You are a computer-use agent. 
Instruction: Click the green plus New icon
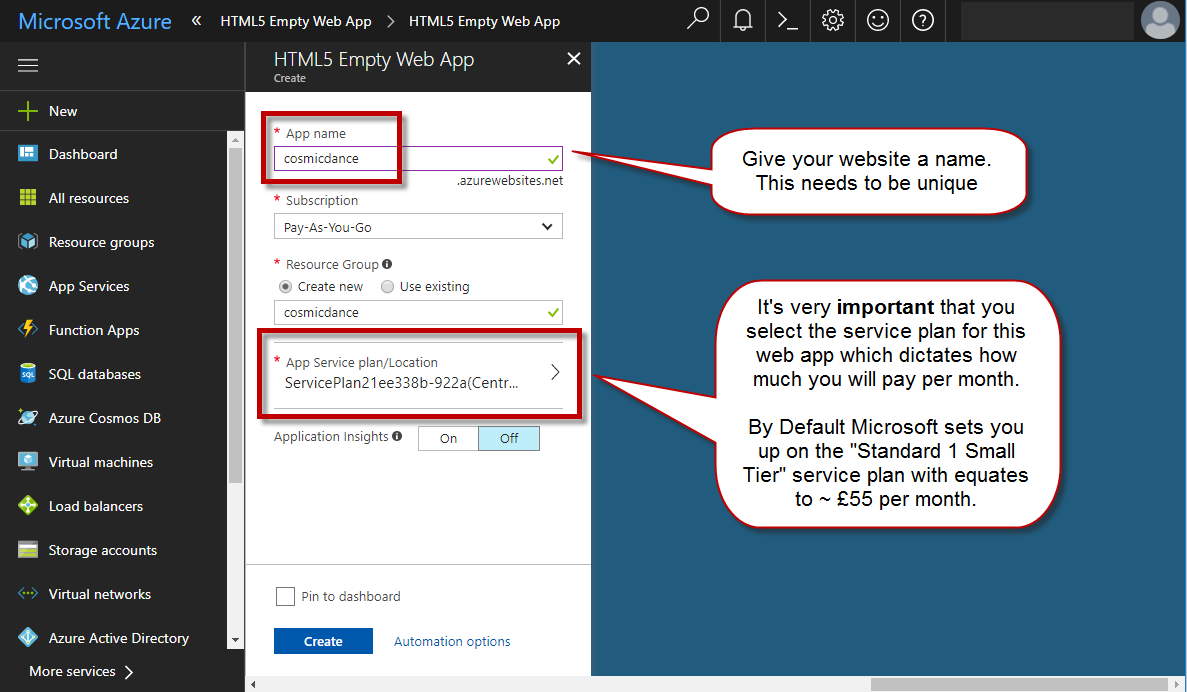coord(27,111)
